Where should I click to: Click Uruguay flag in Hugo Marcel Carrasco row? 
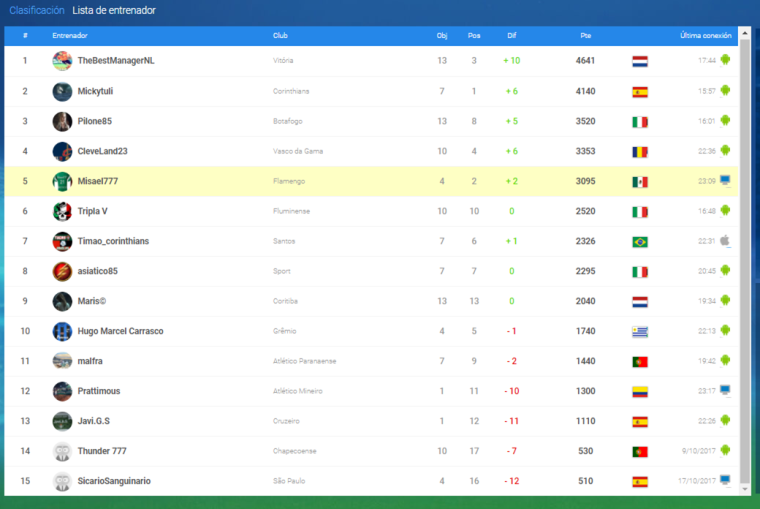click(640, 332)
